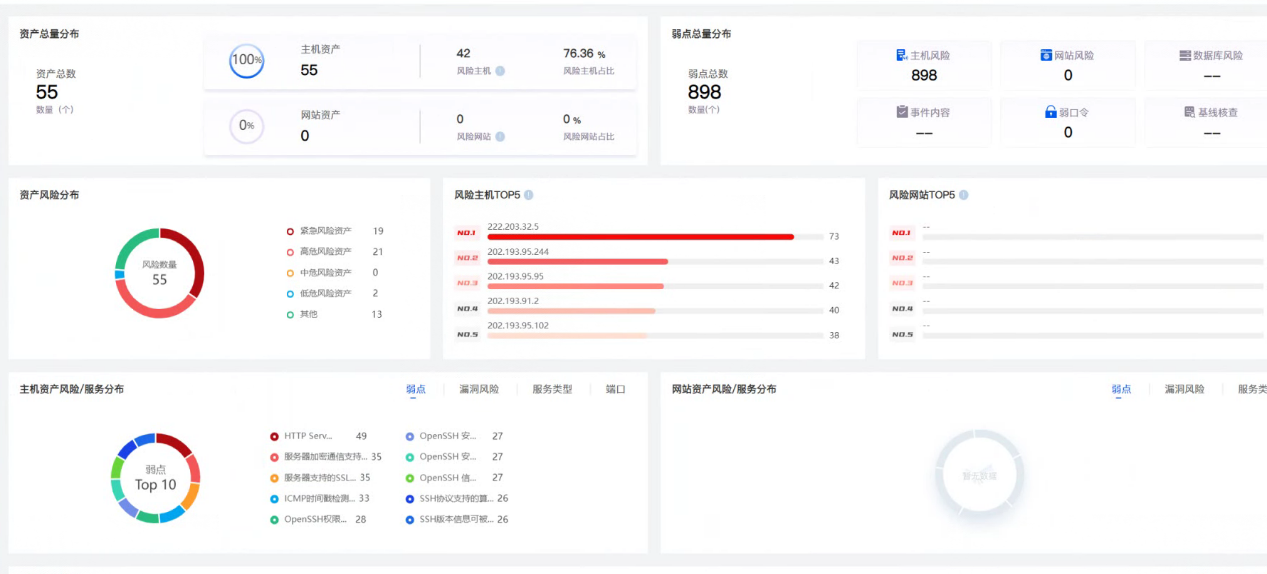
Task: Click info icon beside 风险网站TOP5 title
Action: coord(963,195)
